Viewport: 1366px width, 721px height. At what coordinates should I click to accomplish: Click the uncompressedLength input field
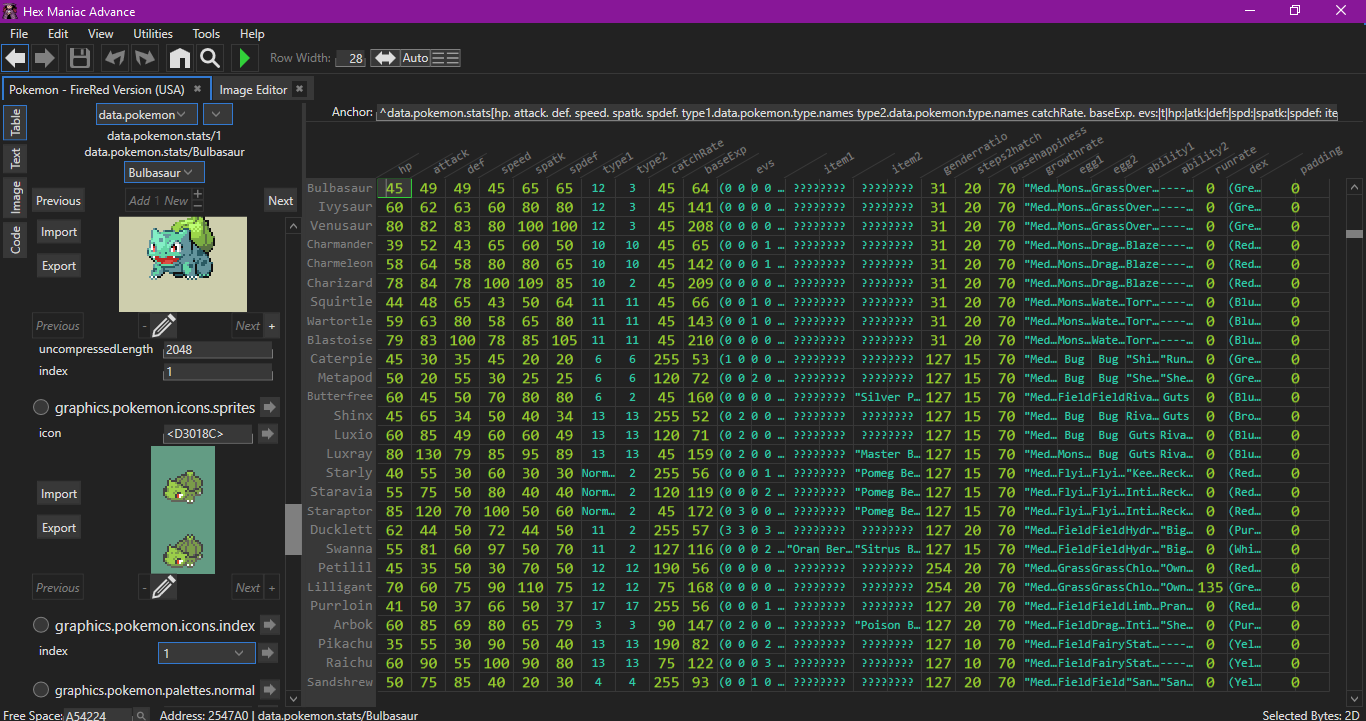pos(217,350)
